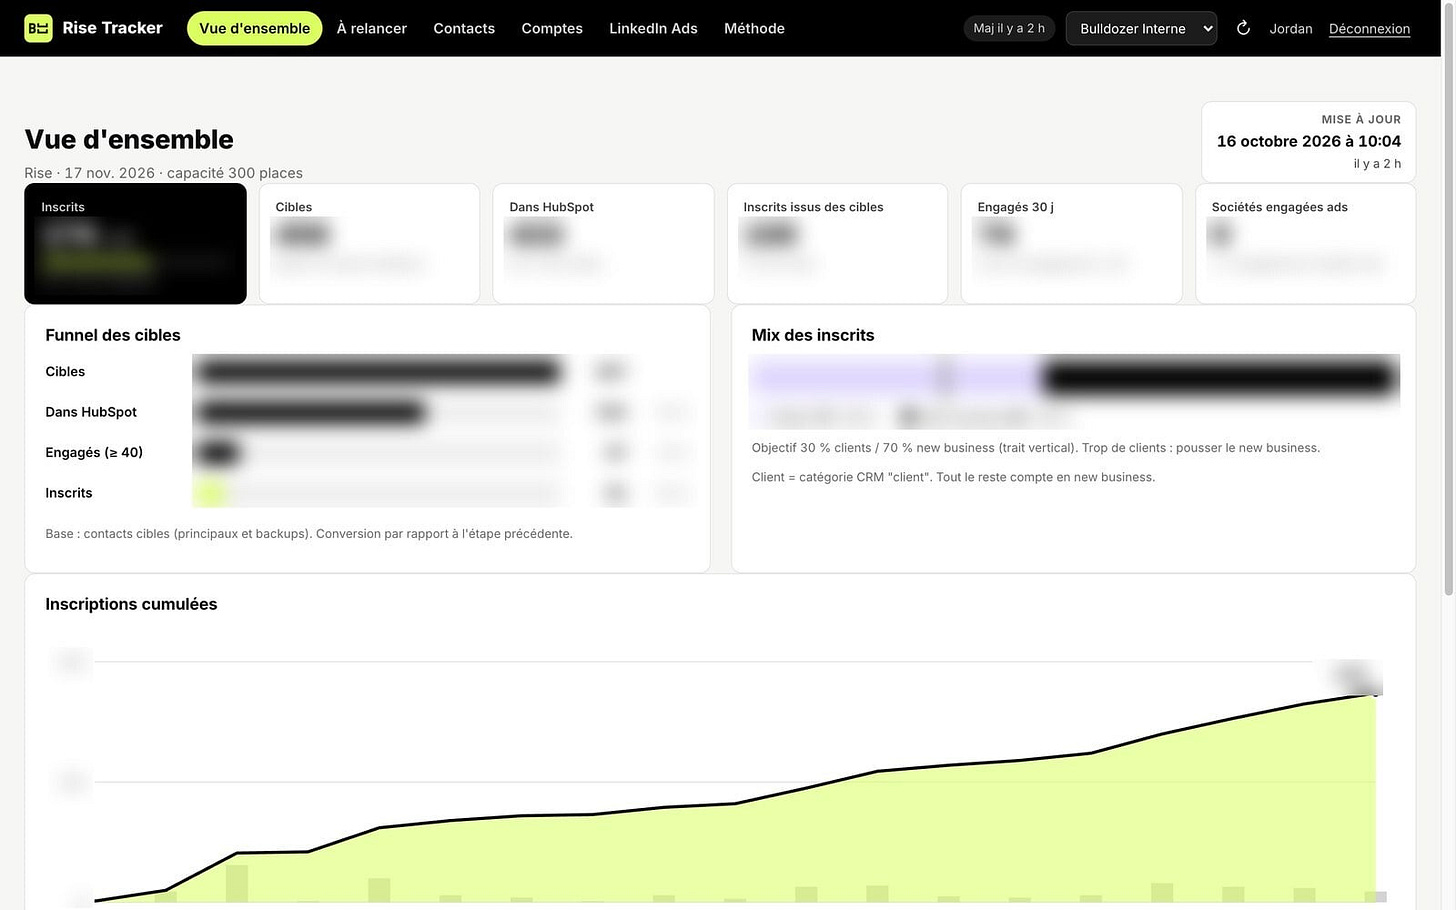Click the Funnel des cibles heading
Viewport: 1456px width, 910px height.
[113, 335]
